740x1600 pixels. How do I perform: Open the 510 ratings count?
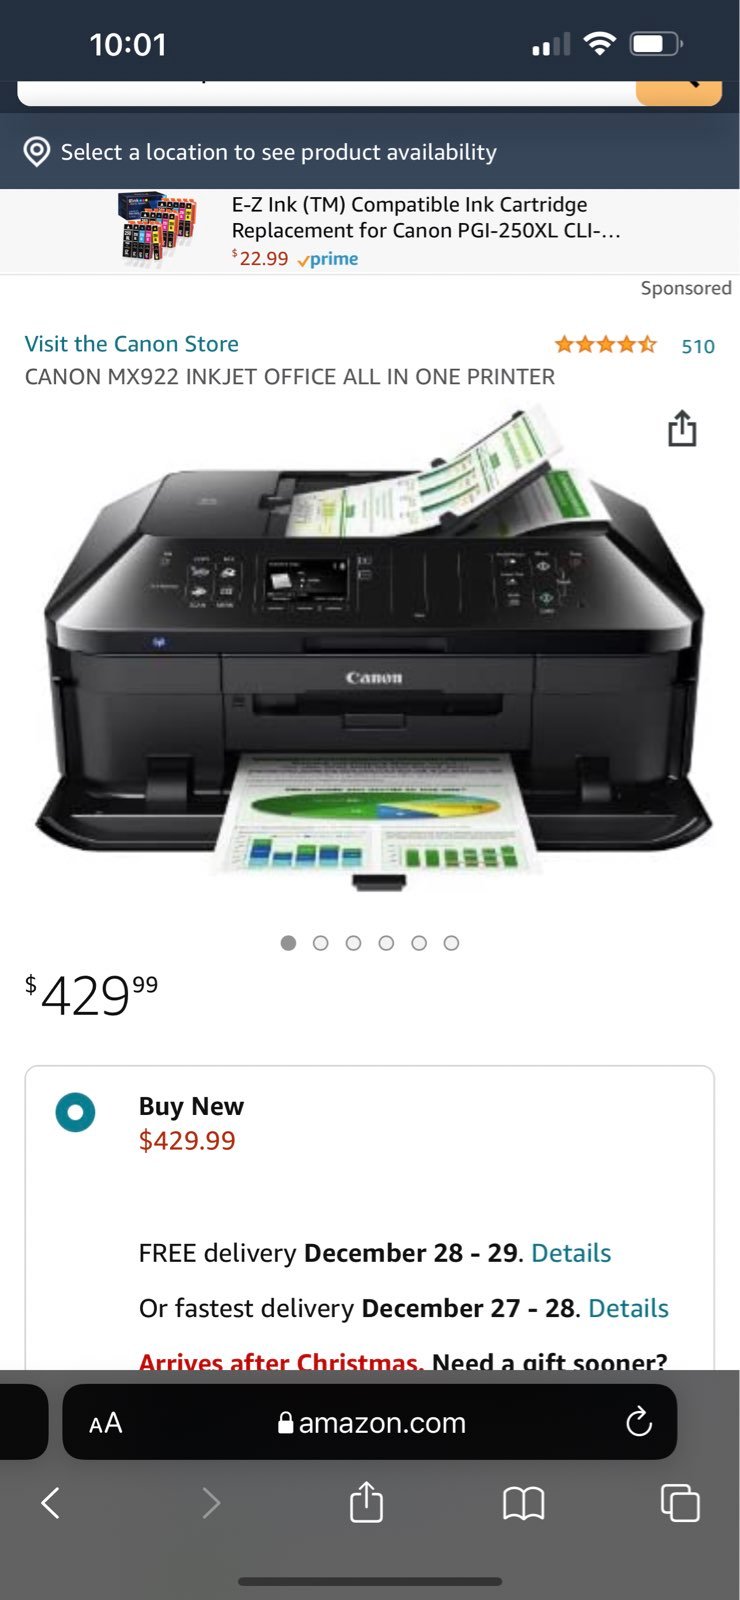point(698,346)
